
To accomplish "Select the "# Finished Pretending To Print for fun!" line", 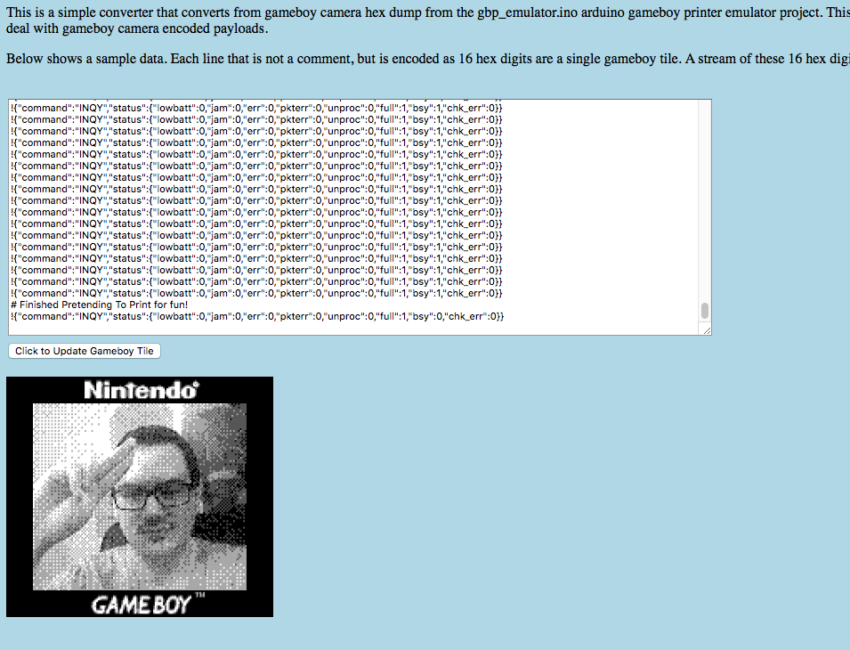I will pyautogui.click(x=99, y=305).
